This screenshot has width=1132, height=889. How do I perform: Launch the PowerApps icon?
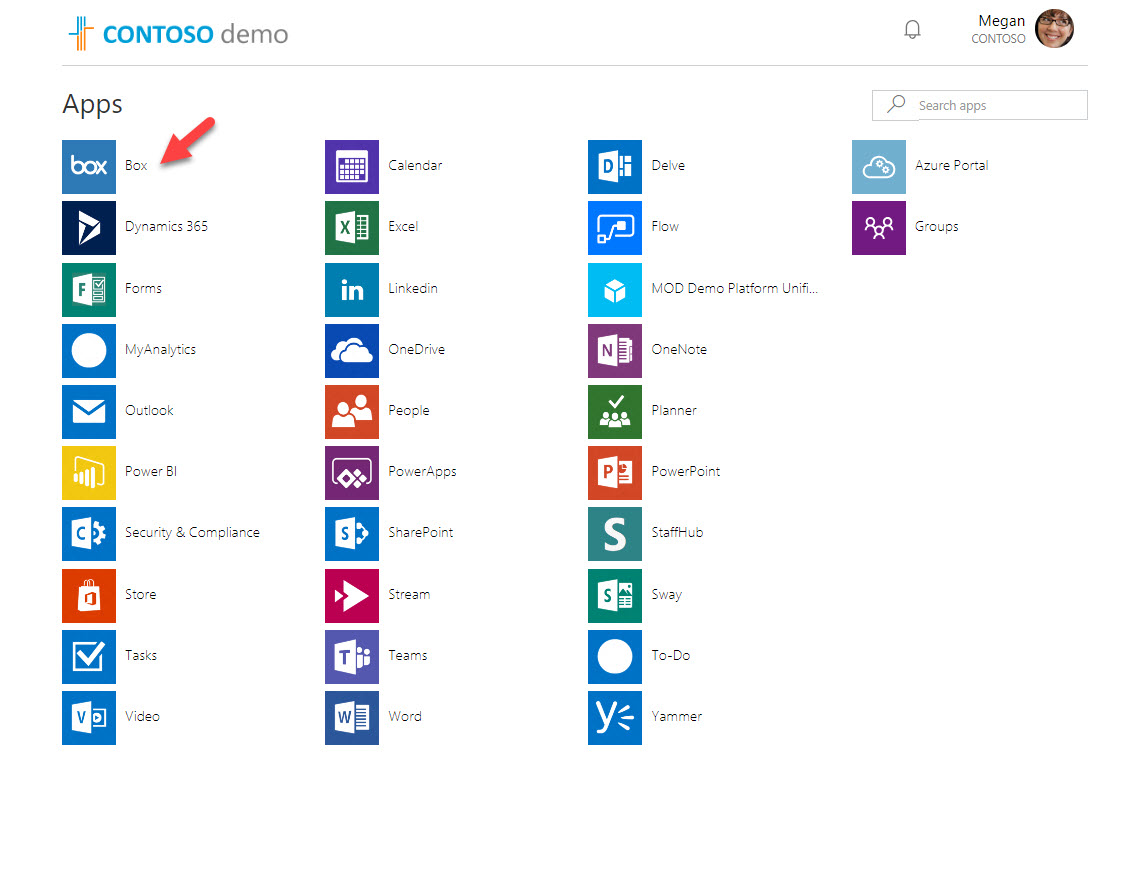(352, 473)
